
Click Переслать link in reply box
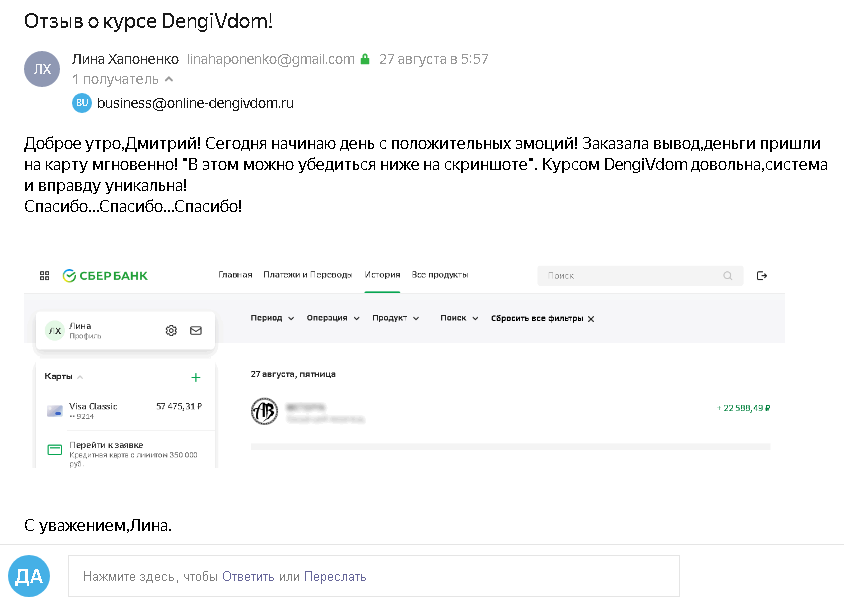click(335, 577)
